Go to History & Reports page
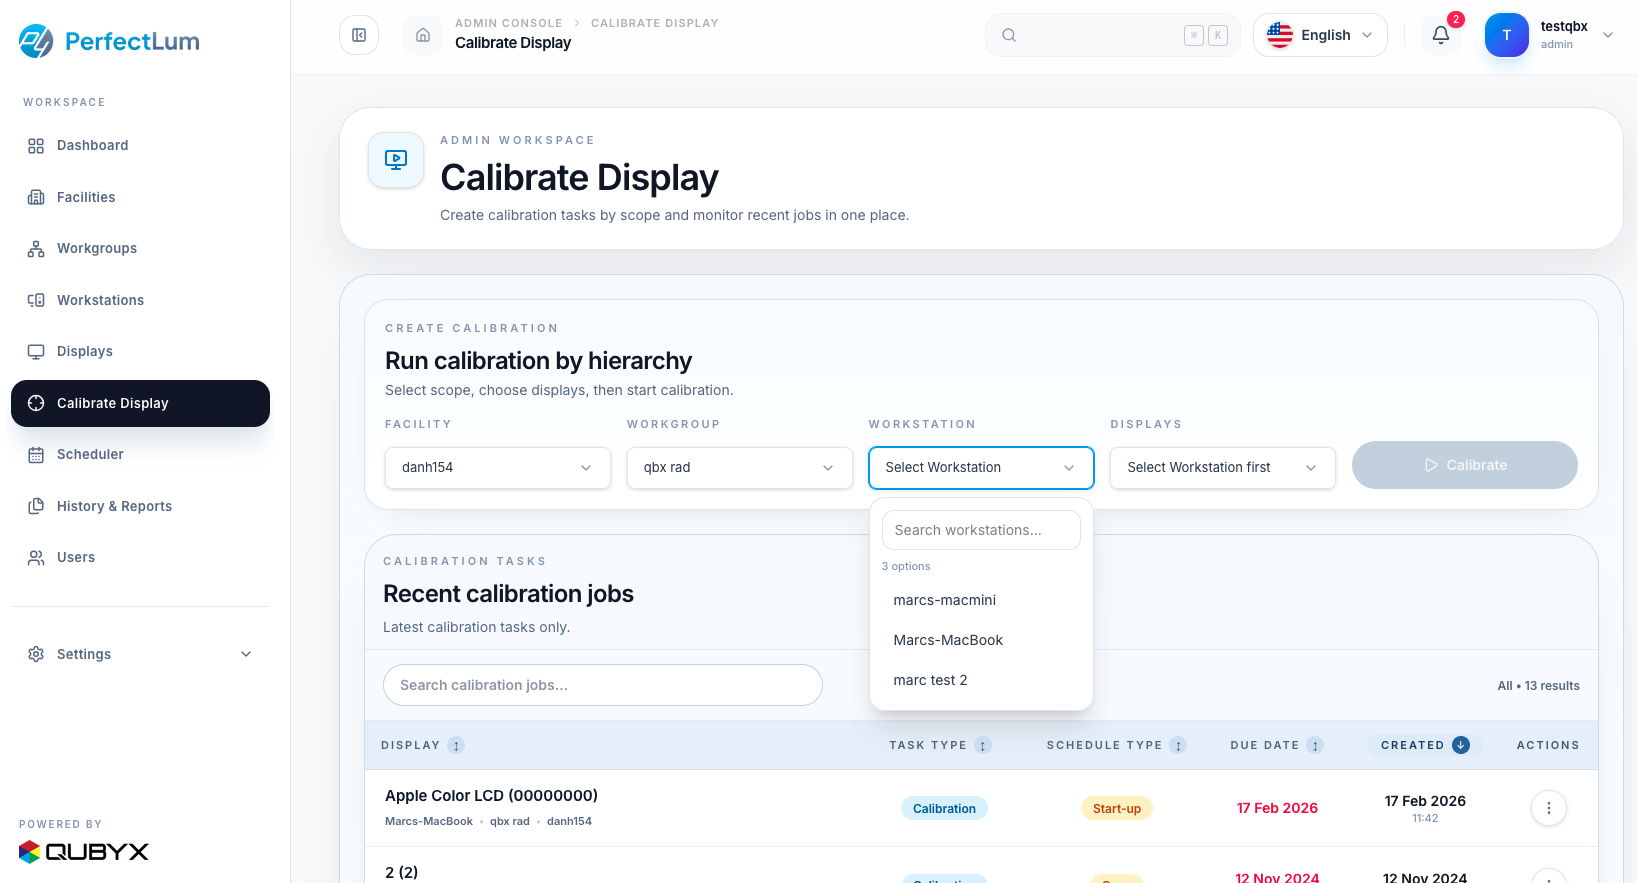The height and width of the screenshot is (883, 1637). [114, 506]
